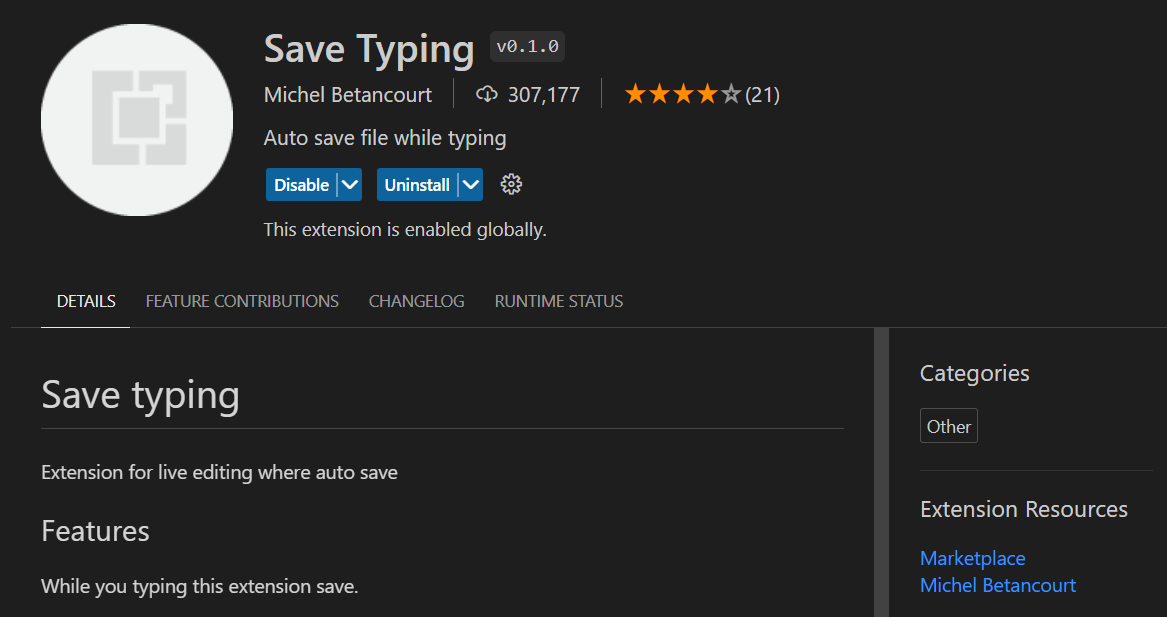Select the Other category tag
The width and height of the screenshot is (1167, 617).
[x=948, y=426]
